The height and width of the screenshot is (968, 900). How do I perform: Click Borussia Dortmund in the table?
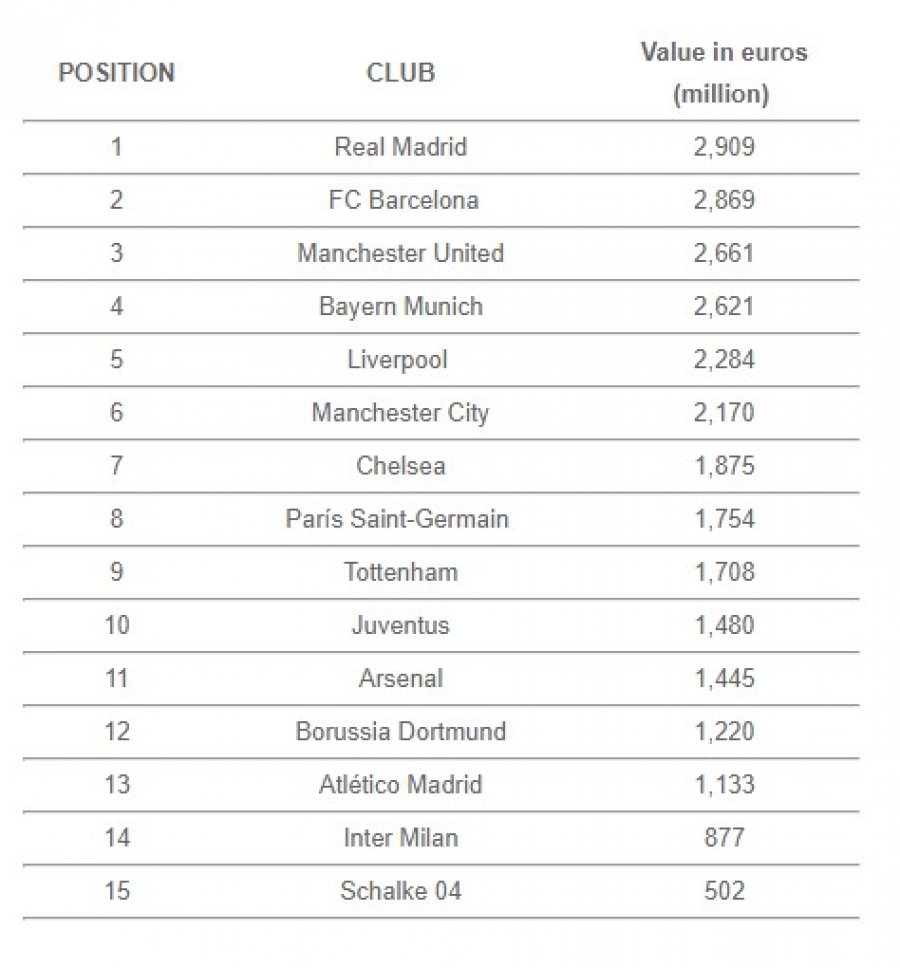[401, 731]
